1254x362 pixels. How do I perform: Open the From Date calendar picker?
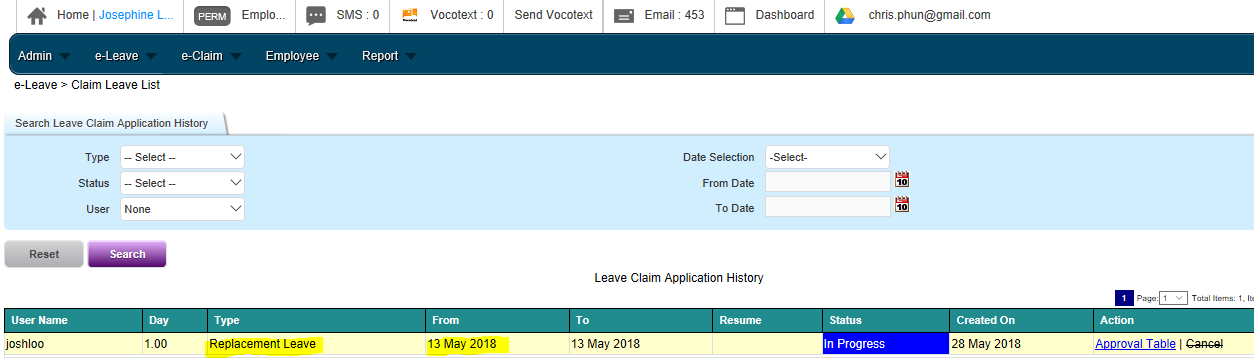(x=902, y=181)
